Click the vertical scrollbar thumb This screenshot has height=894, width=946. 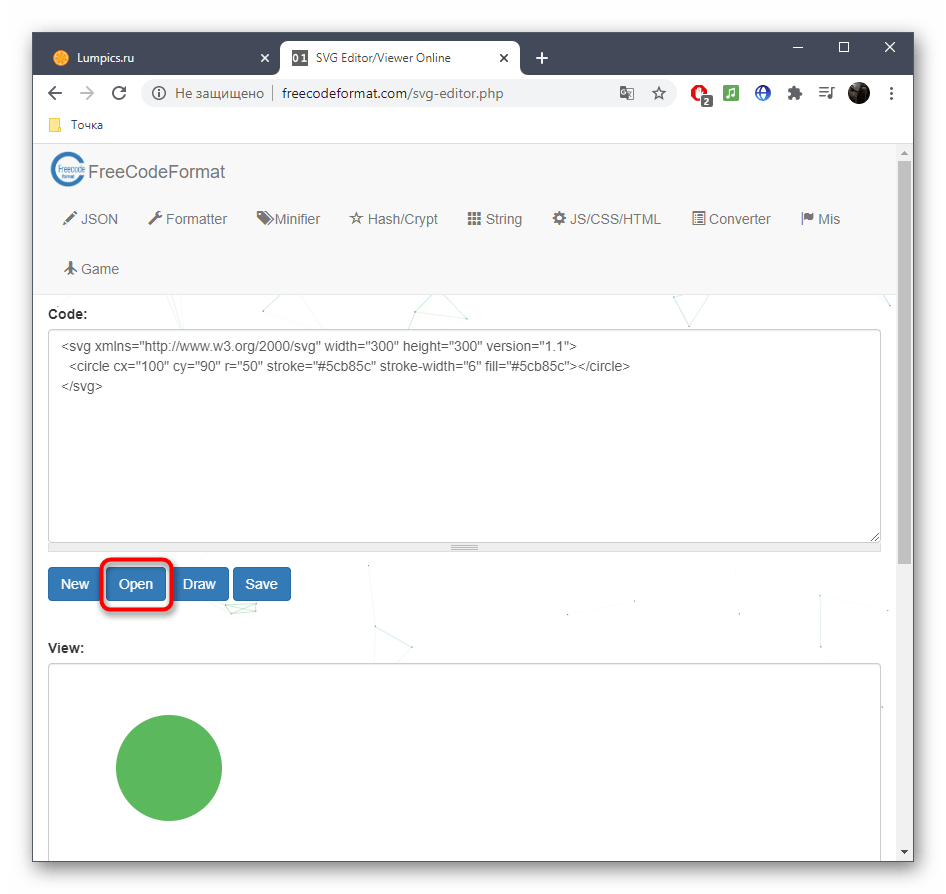(904, 362)
